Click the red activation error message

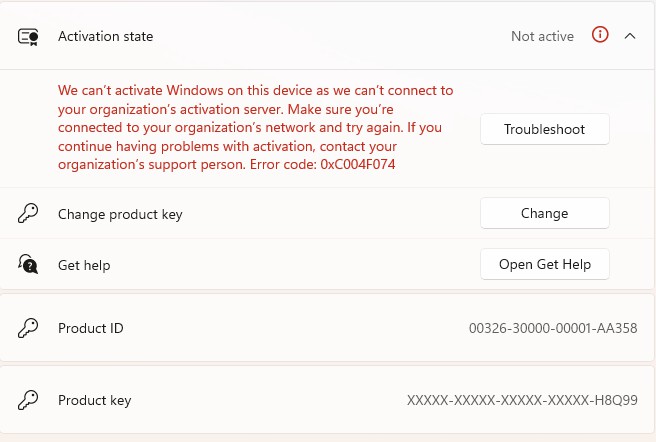(x=256, y=127)
